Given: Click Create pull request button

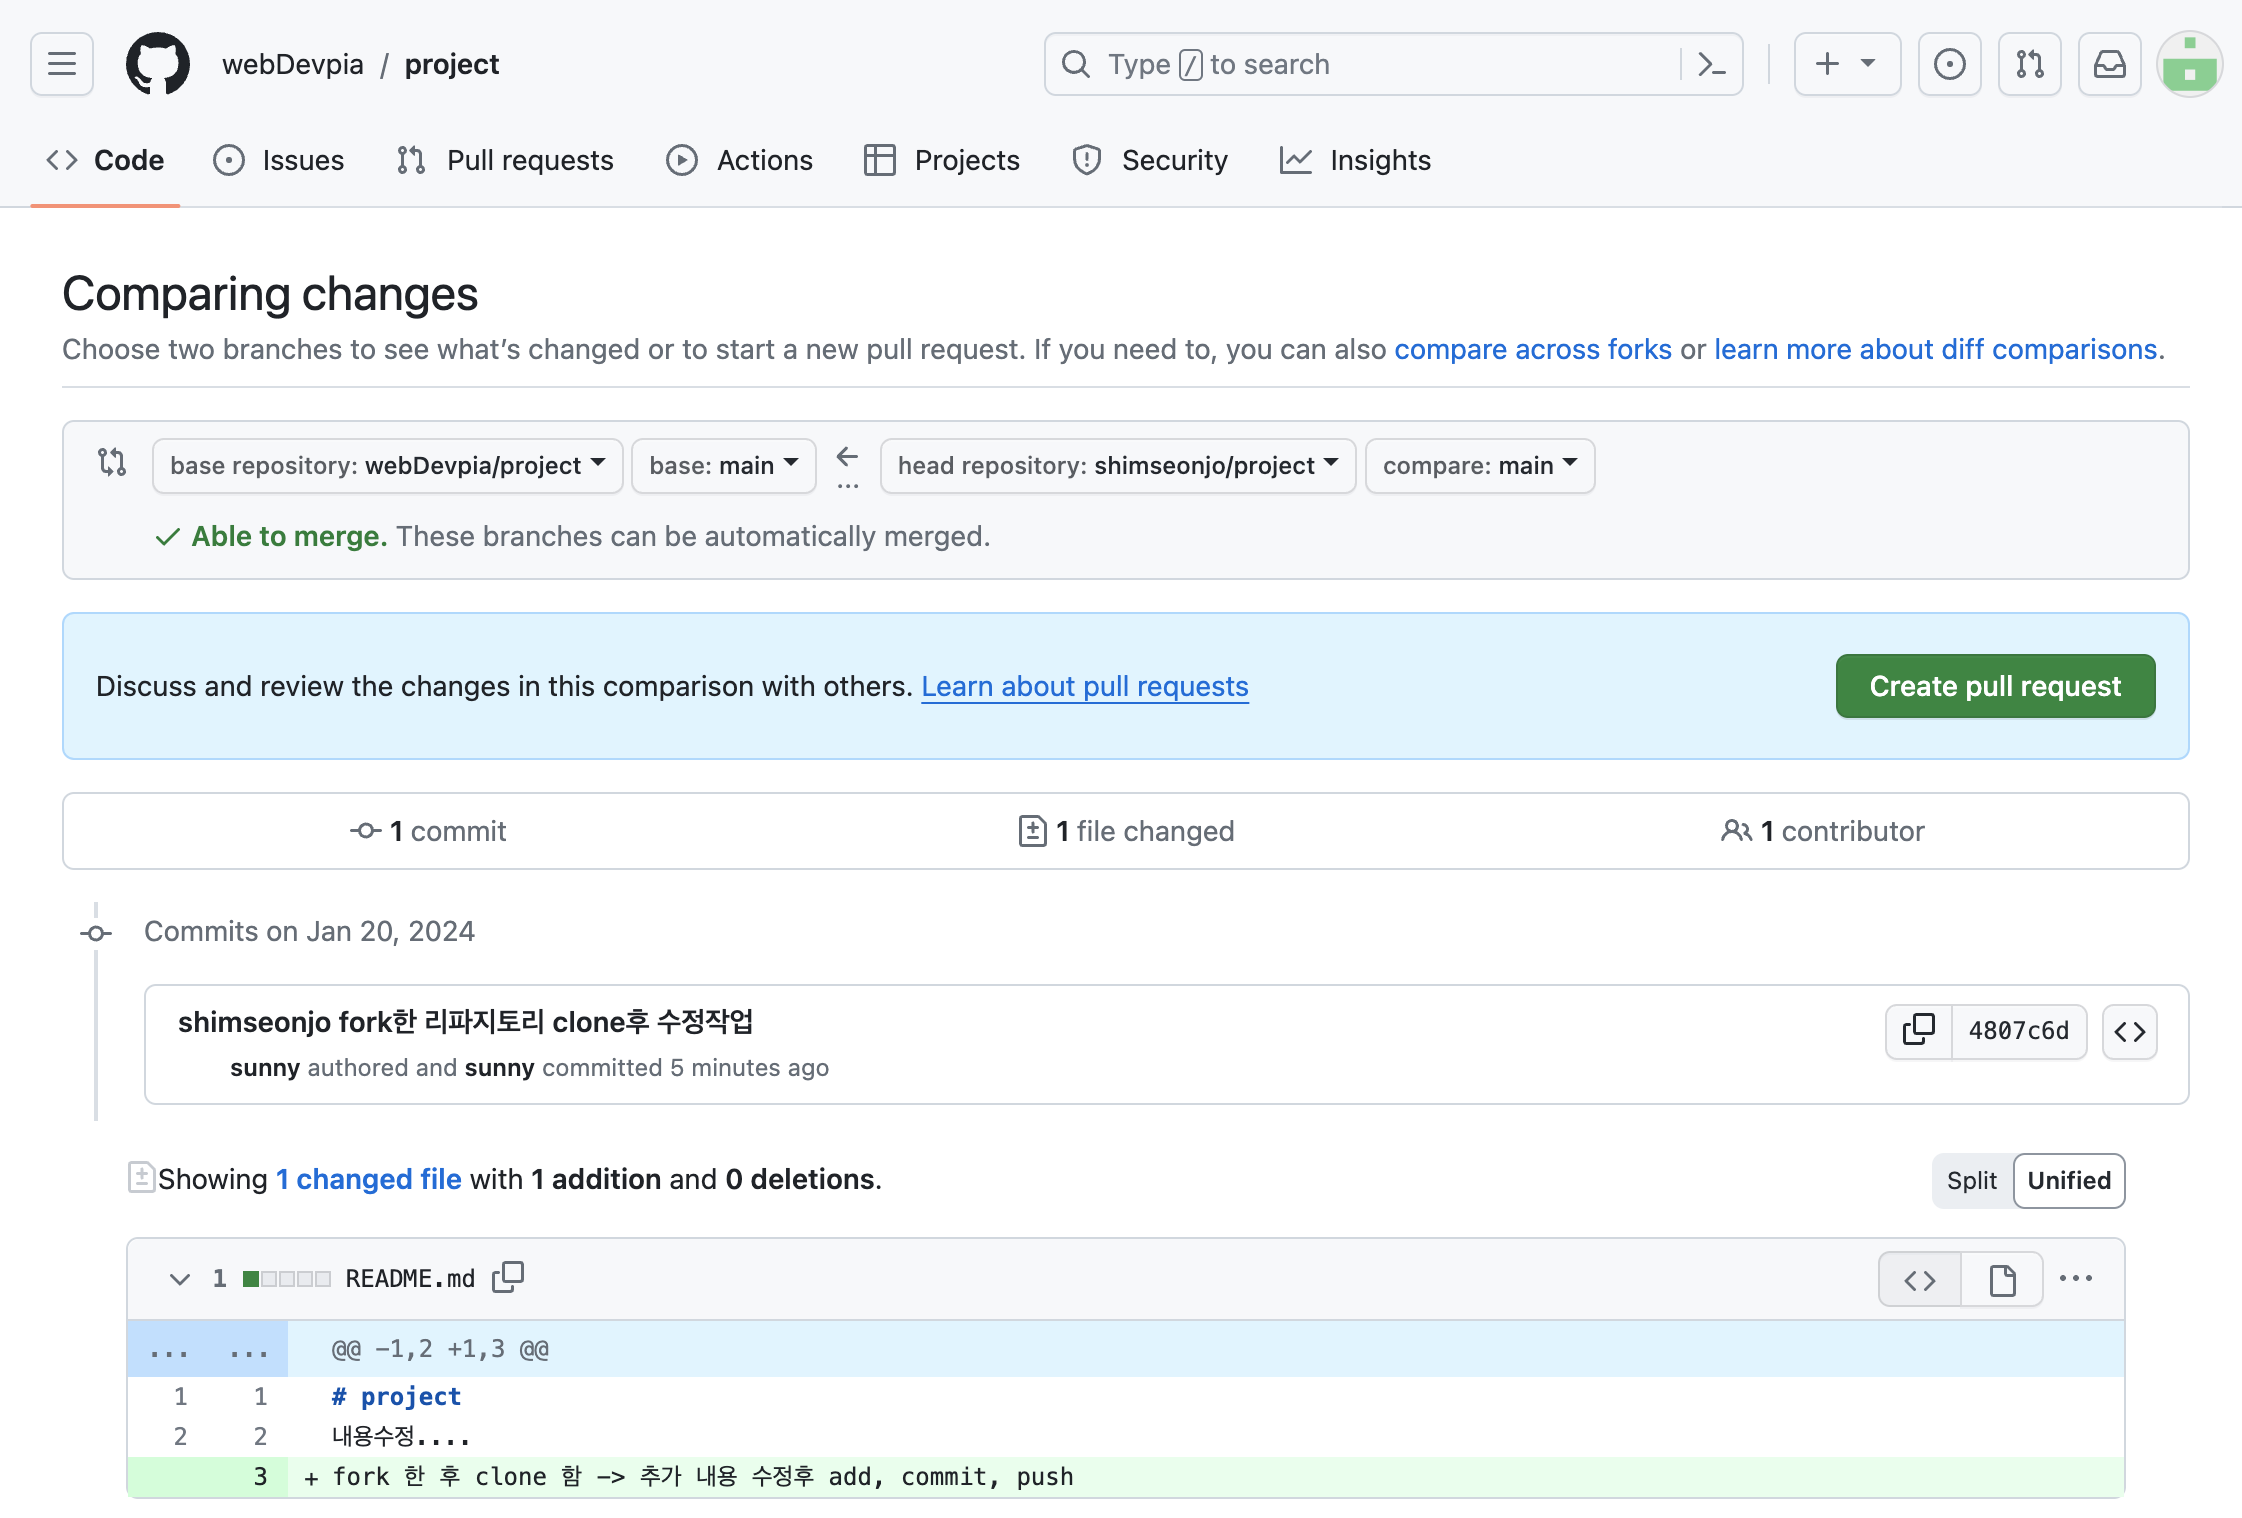Looking at the screenshot, I should [x=1994, y=686].
